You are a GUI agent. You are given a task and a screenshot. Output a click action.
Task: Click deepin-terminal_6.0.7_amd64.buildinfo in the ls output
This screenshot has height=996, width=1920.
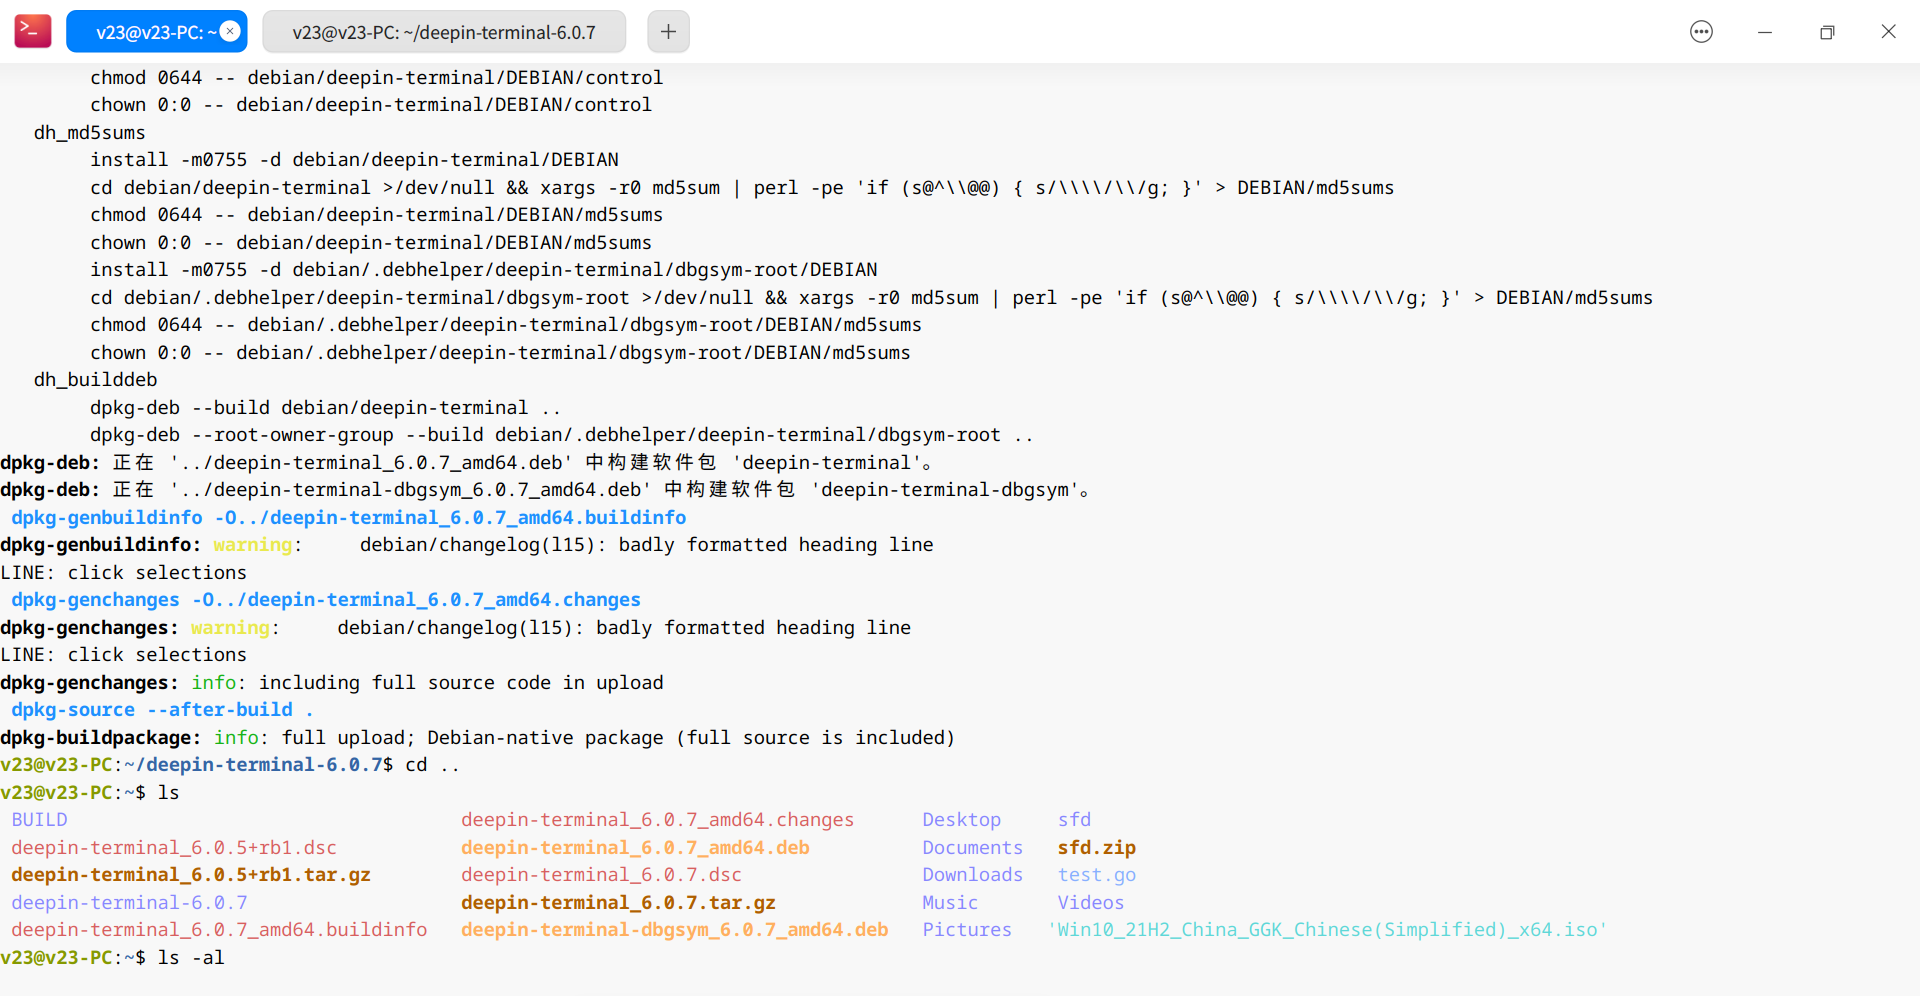(x=219, y=930)
